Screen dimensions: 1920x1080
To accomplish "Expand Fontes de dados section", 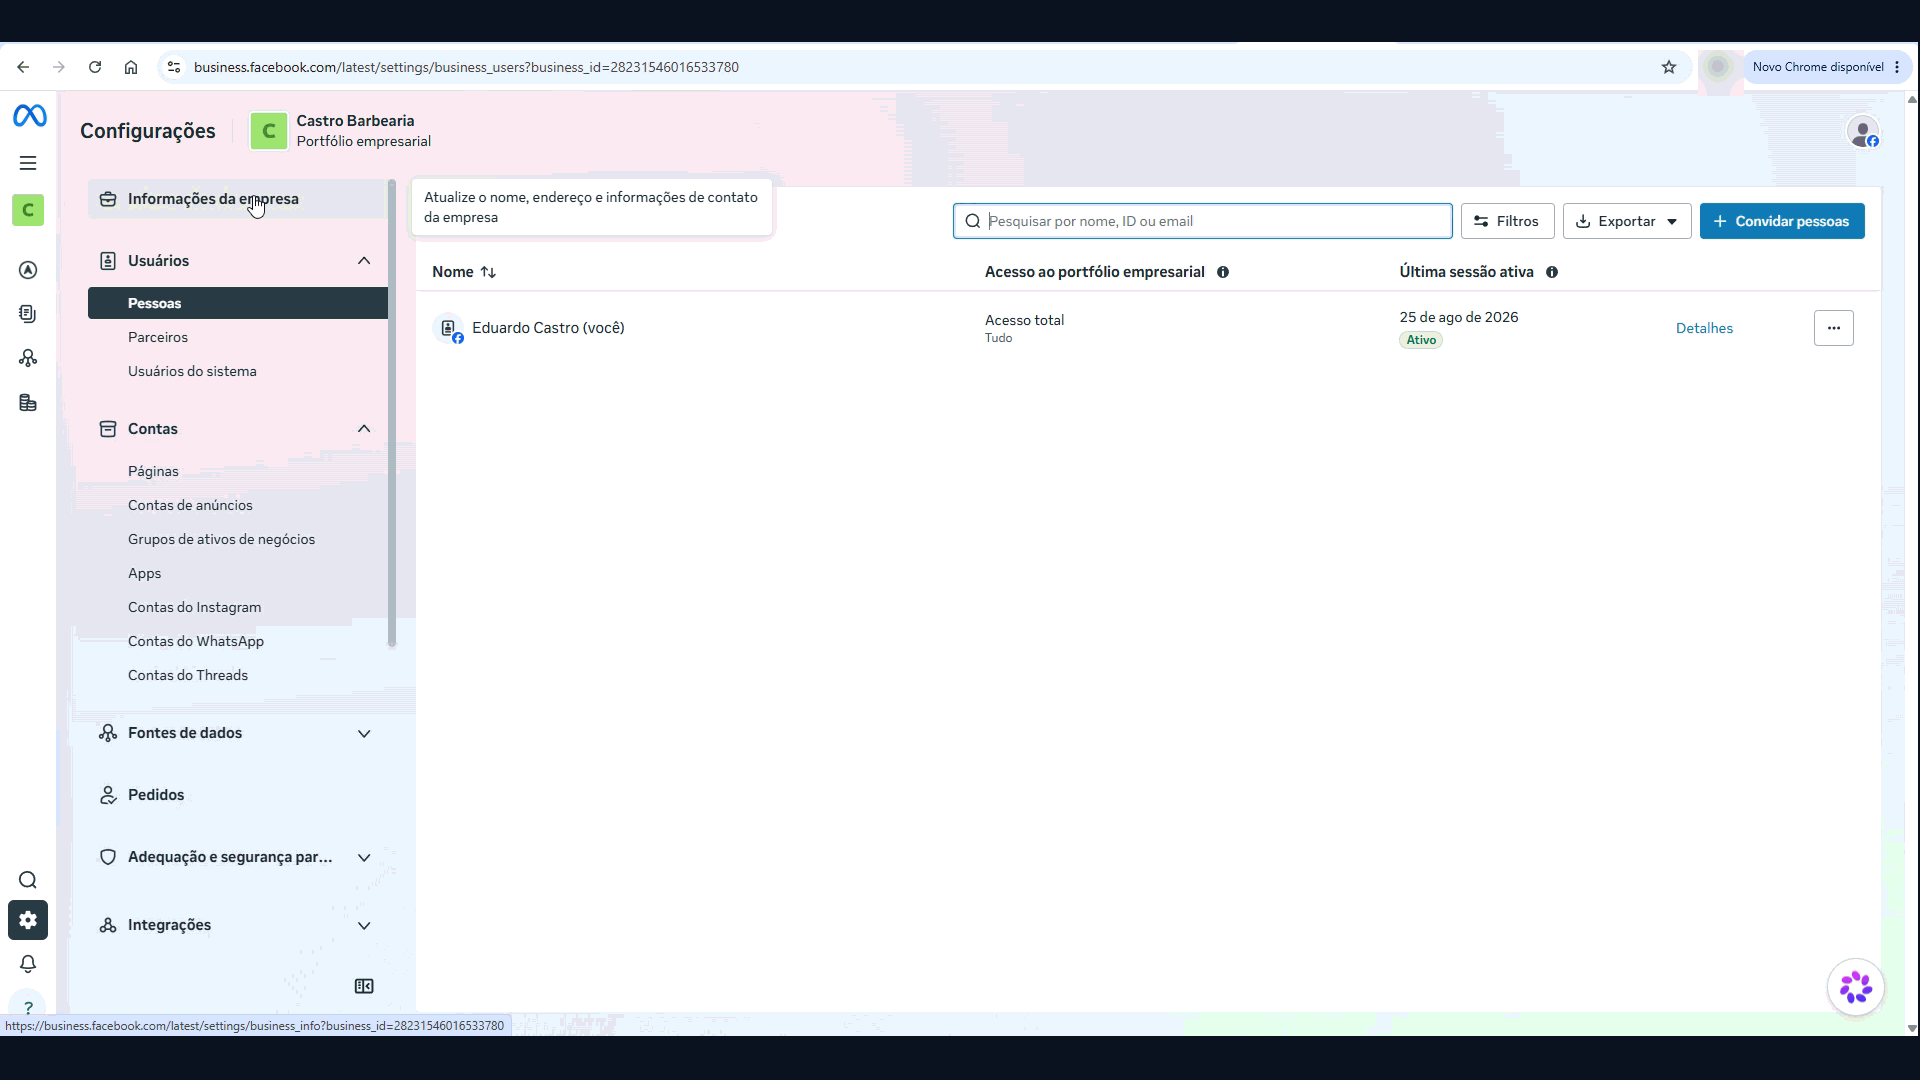I will click(x=364, y=733).
